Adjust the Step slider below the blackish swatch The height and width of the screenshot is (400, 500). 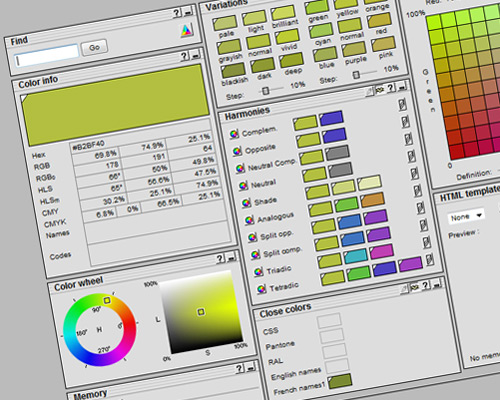click(266, 91)
